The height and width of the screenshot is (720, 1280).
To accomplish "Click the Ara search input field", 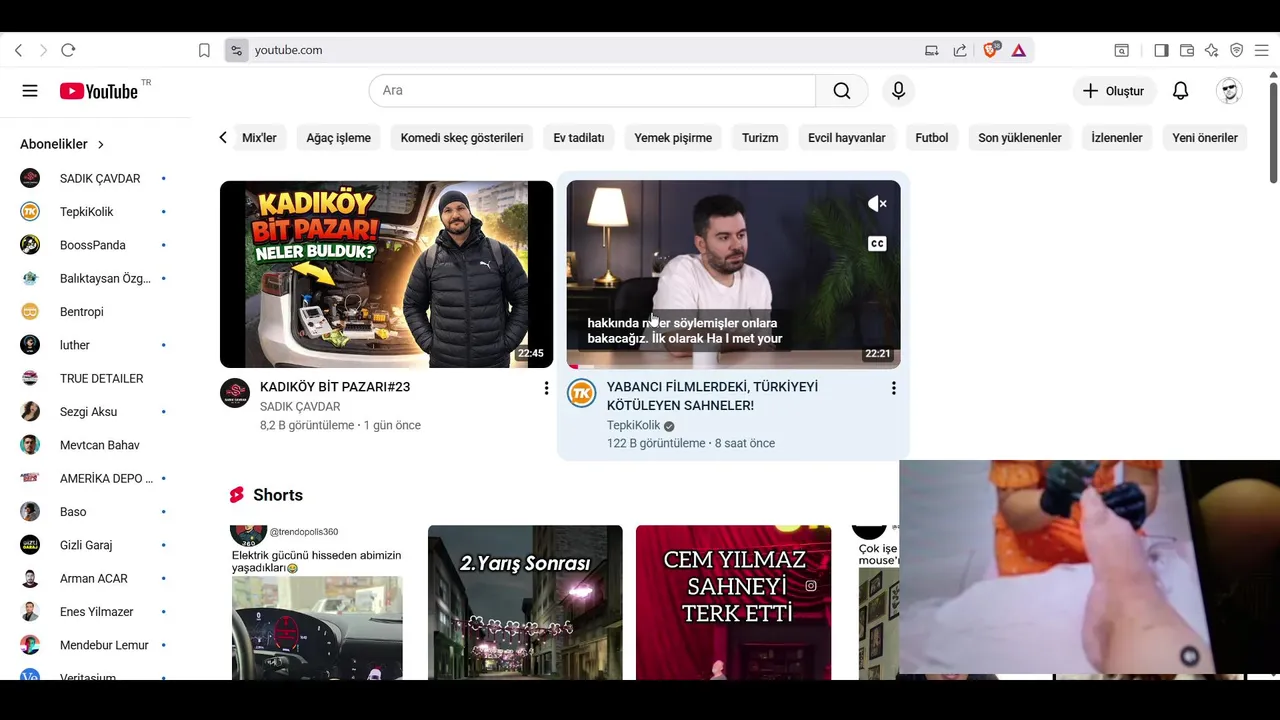I will 592,91.
